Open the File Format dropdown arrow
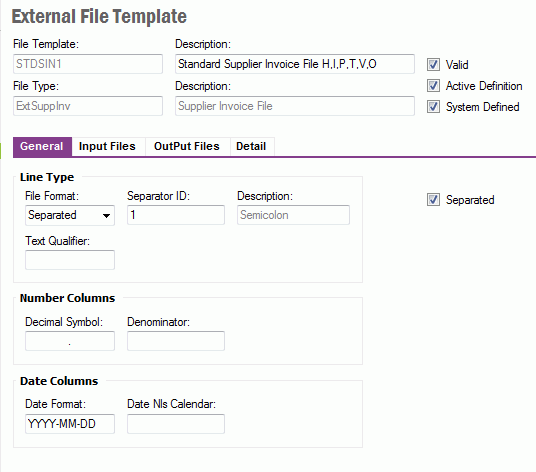Viewport: 536px width, 472px height. (x=106, y=215)
